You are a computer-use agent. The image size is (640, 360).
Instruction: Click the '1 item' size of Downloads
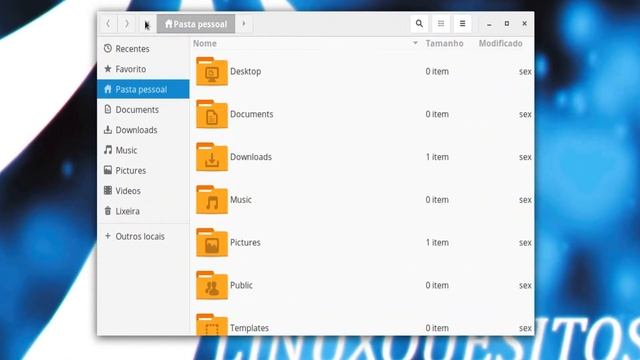coord(437,157)
